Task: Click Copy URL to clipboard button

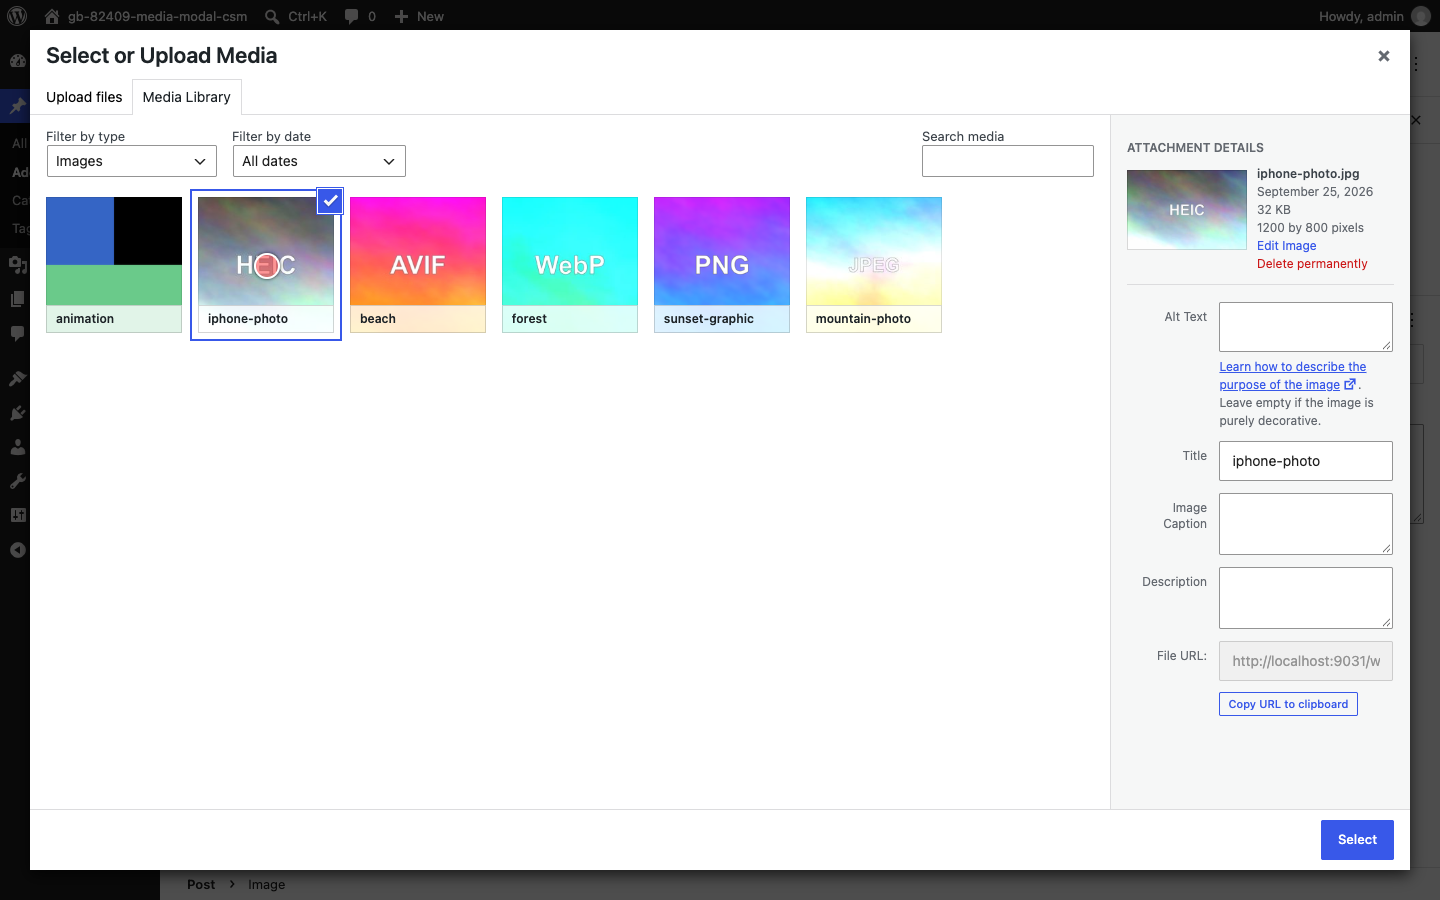Action: (1288, 704)
